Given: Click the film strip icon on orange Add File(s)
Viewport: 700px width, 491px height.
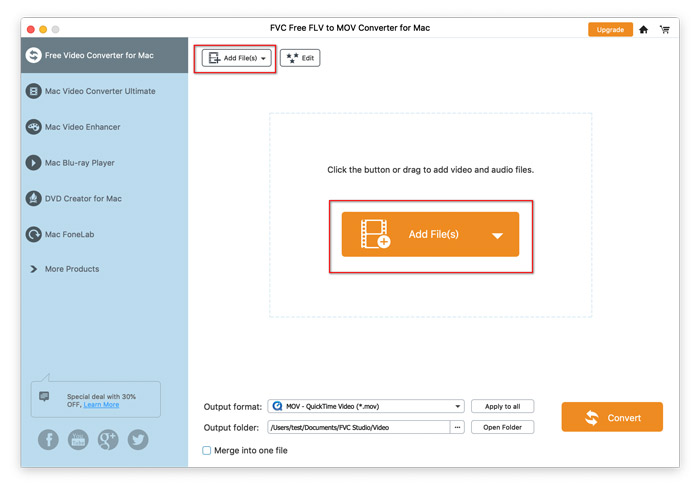Looking at the screenshot, I should coord(375,233).
